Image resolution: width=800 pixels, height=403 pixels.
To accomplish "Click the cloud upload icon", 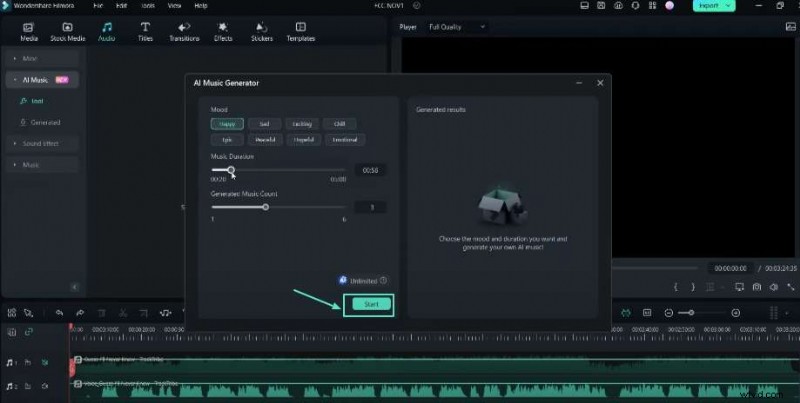I will point(618,6).
